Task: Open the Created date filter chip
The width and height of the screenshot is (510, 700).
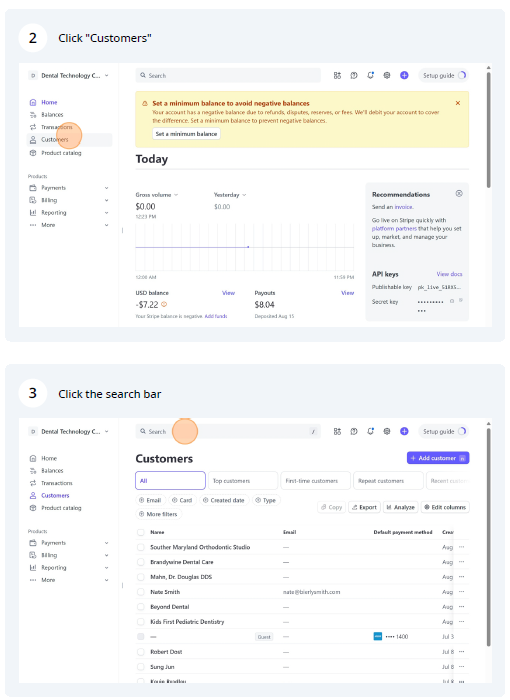Action: coord(224,500)
